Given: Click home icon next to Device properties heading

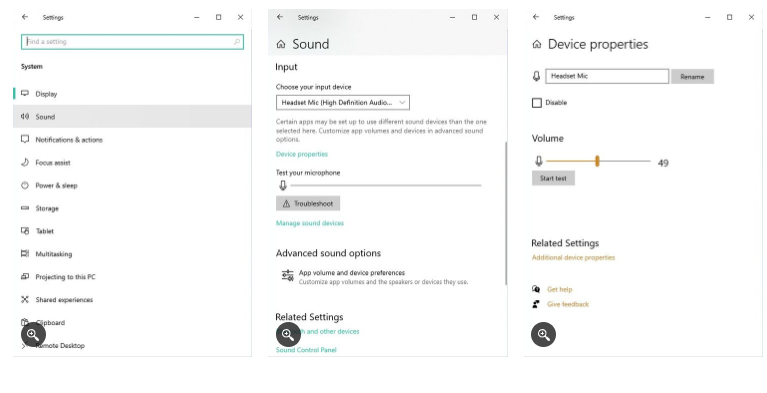Looking at the screenshot, I should tap(537, 45).
